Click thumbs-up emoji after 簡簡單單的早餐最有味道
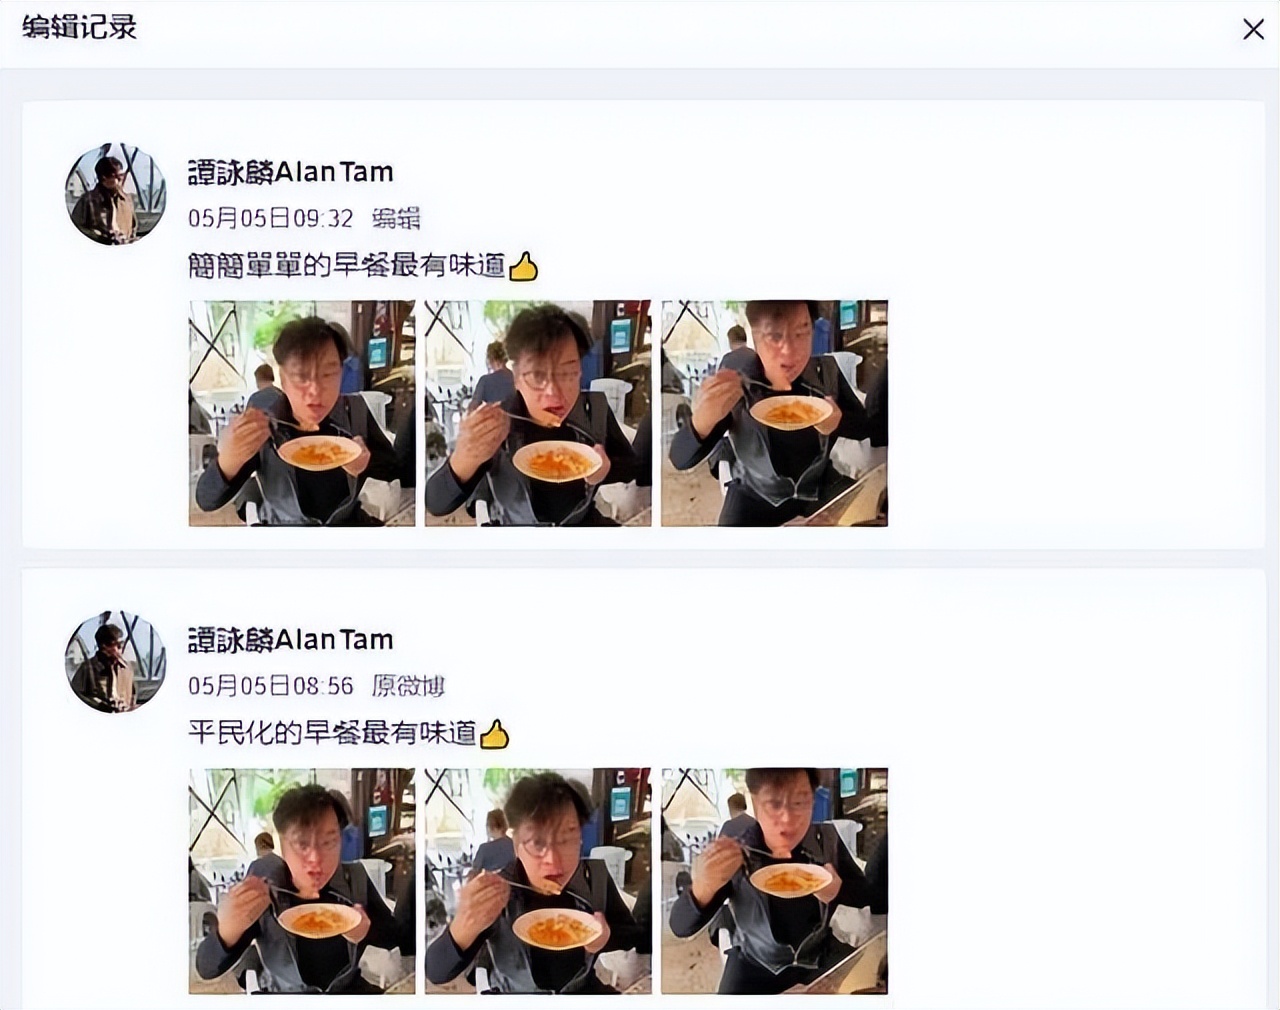This screenshot has height=1010, width=1280. pos(524,267)
